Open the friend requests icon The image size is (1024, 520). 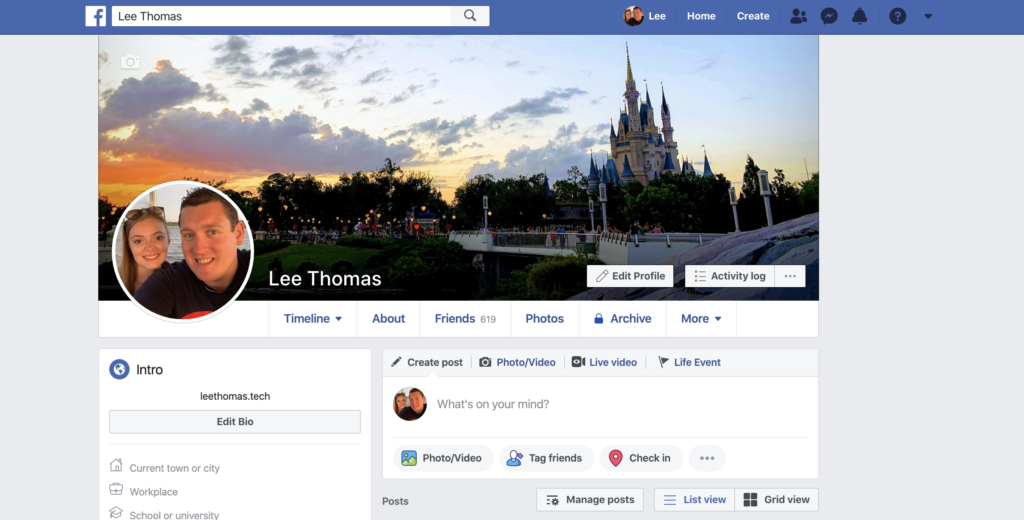tap(798, 16)
